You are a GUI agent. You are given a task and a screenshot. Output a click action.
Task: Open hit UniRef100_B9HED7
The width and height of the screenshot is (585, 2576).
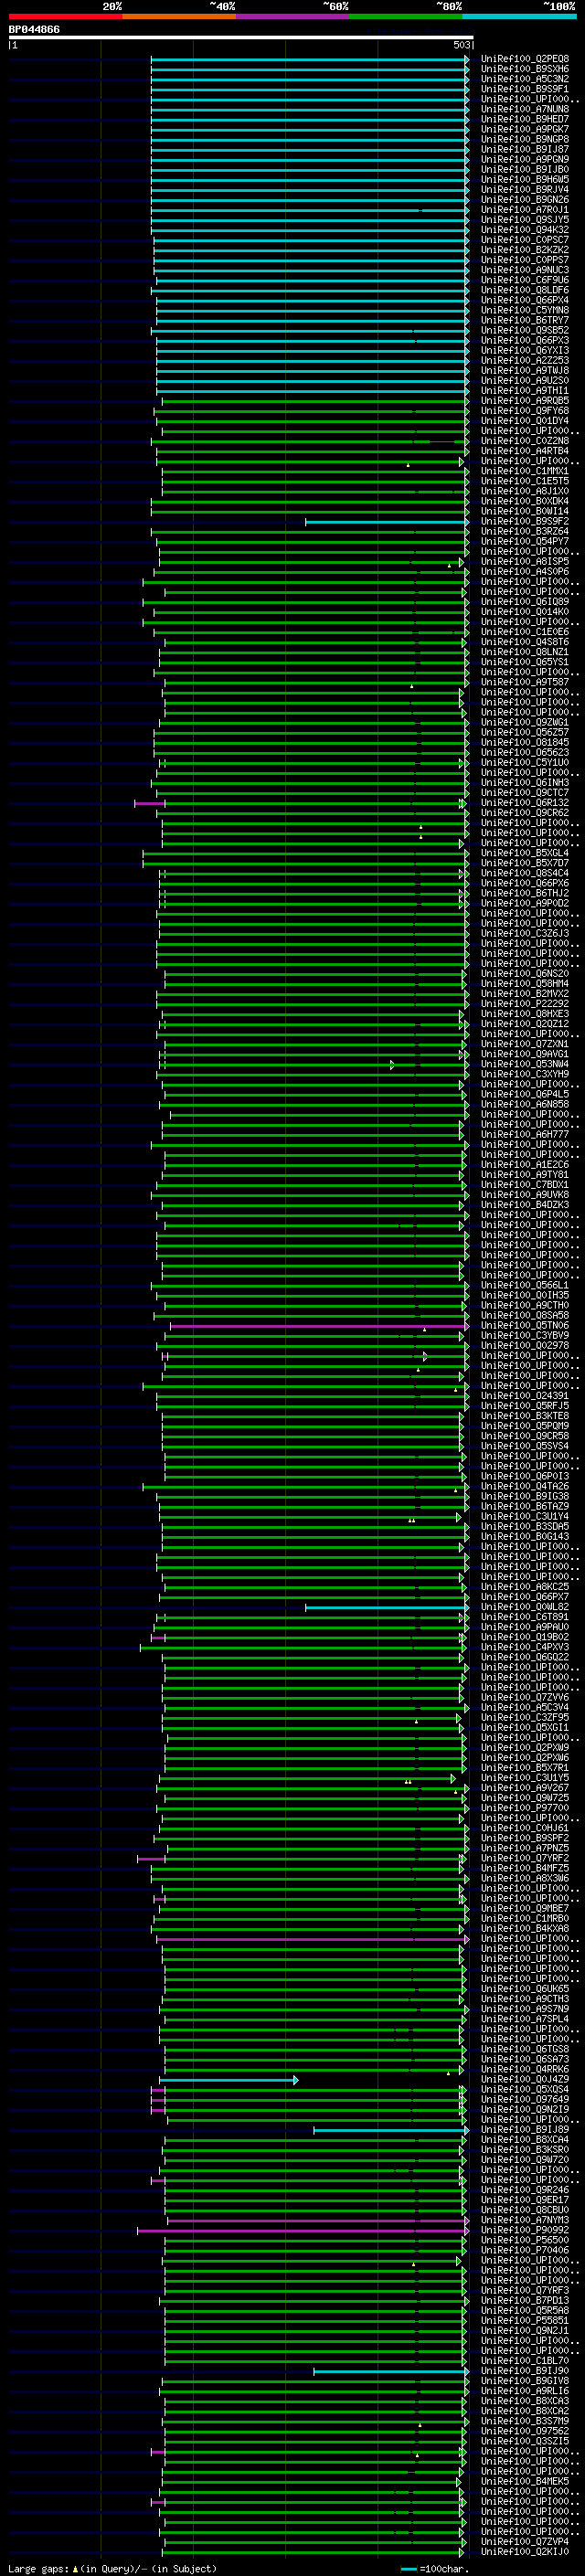[x=525, y=119]
